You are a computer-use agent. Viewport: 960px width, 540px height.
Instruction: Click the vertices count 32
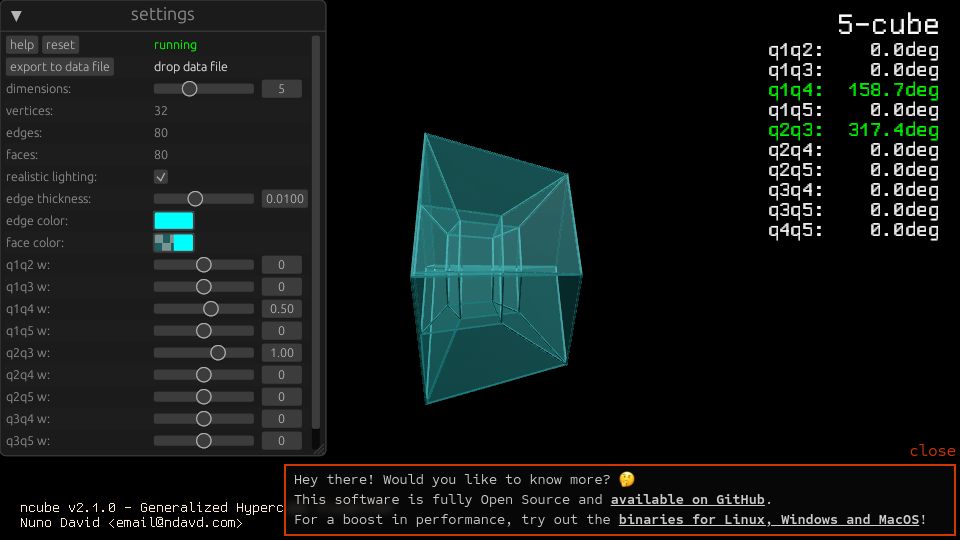160,111
